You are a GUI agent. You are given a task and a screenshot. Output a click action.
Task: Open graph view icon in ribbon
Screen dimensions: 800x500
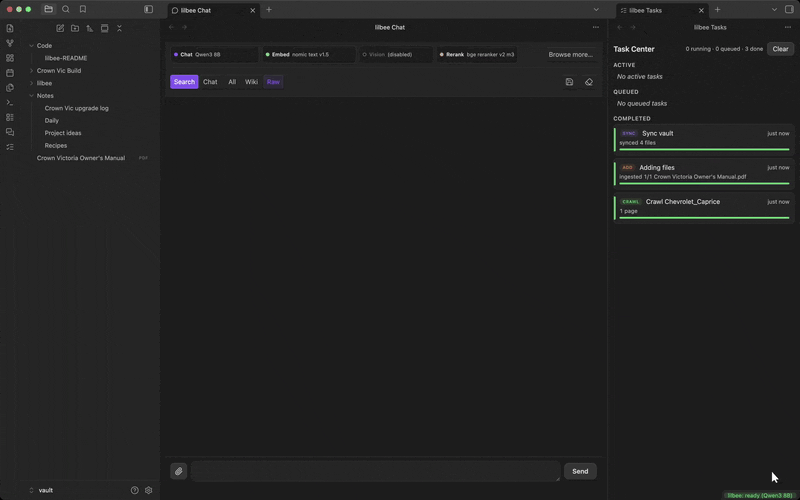click(x=10, y=43)
